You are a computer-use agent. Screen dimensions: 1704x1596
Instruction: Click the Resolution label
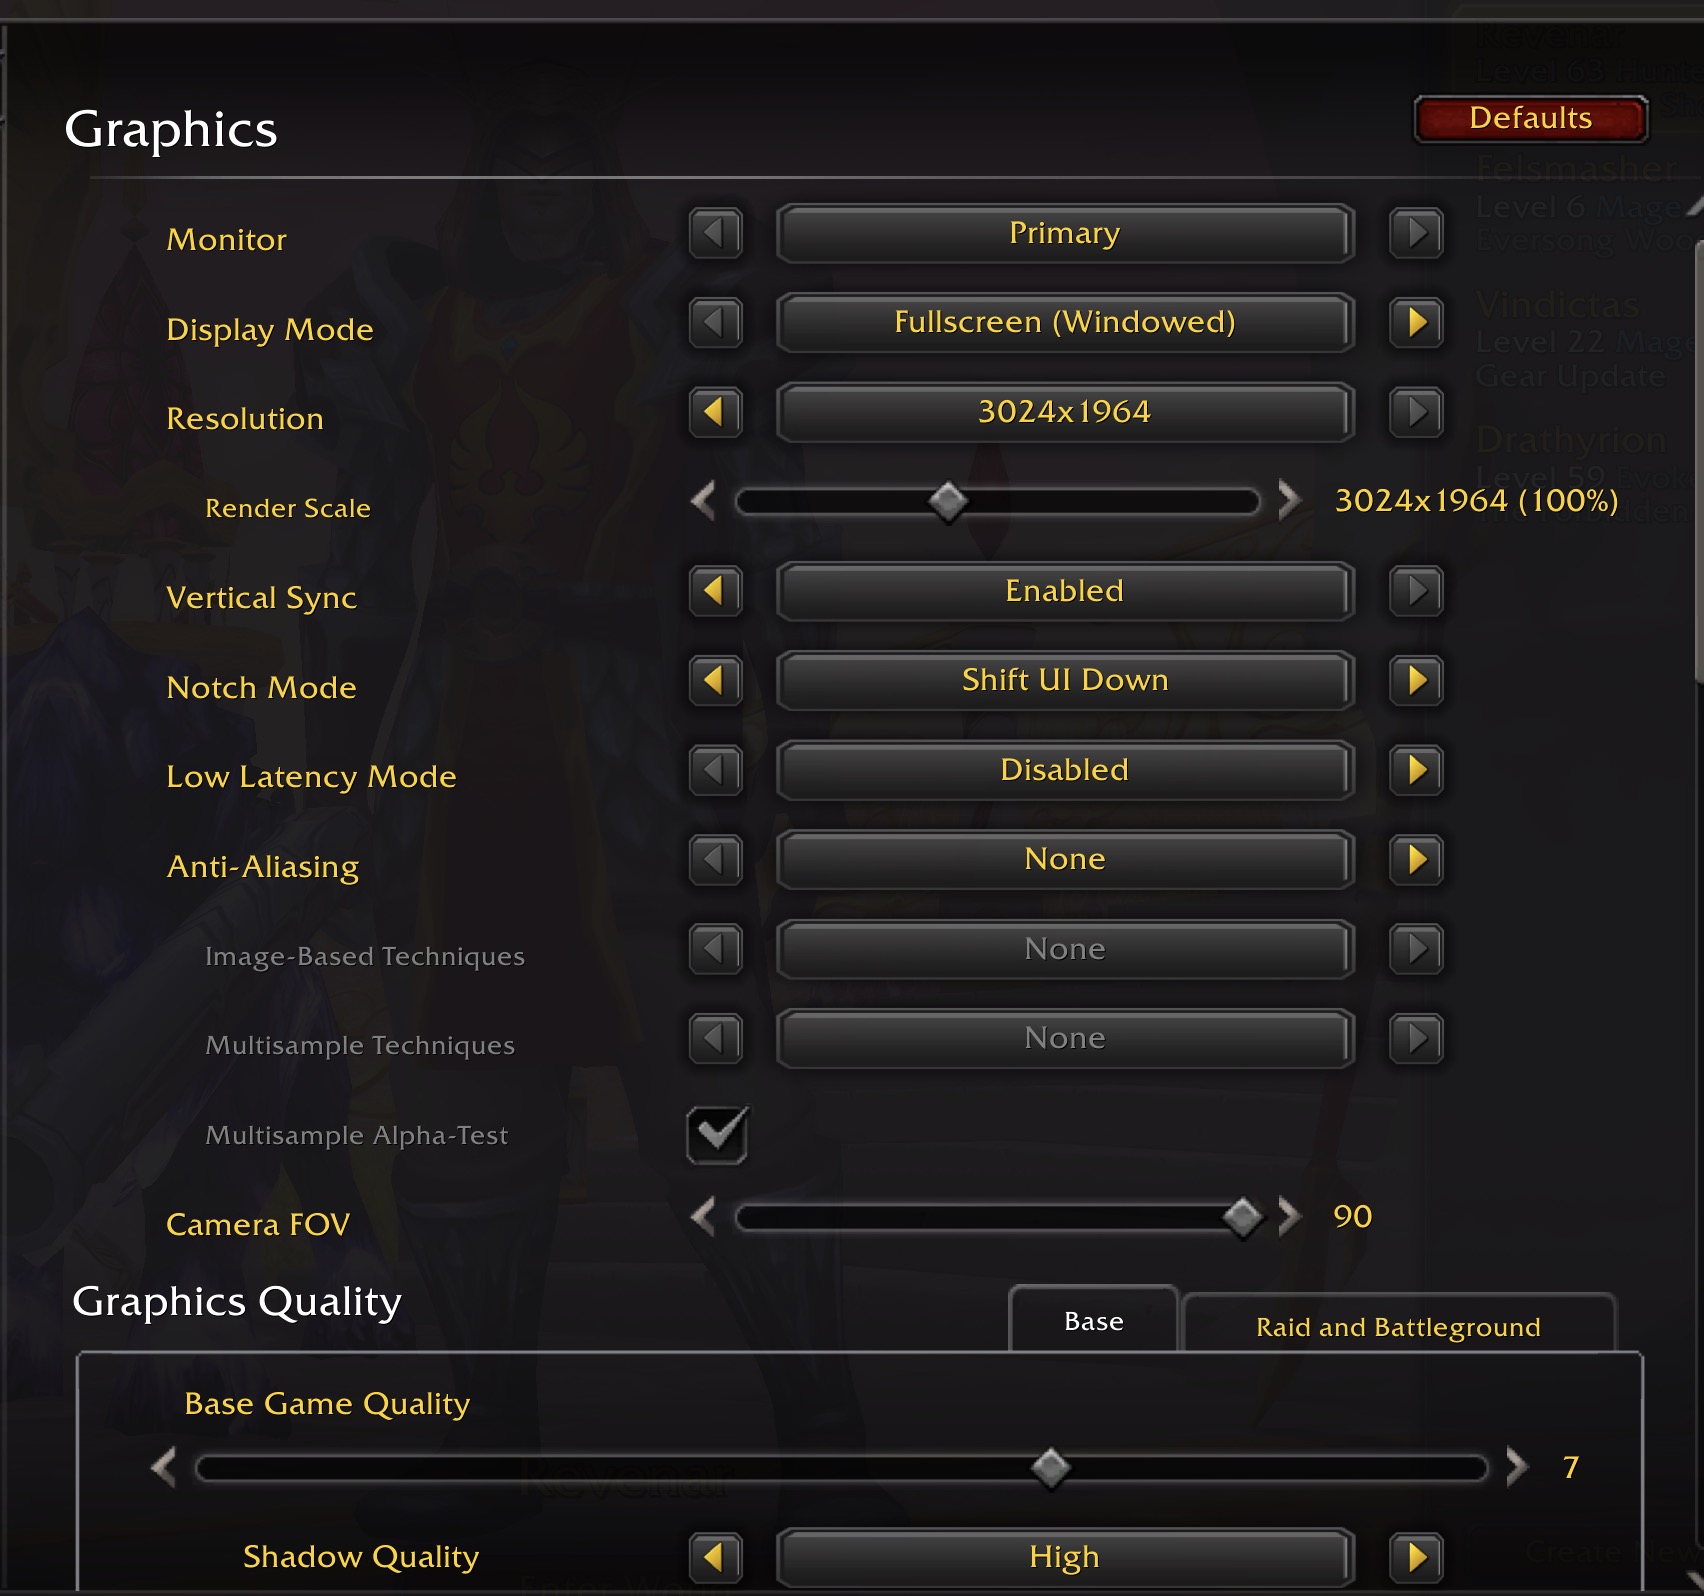pos(245,419)
